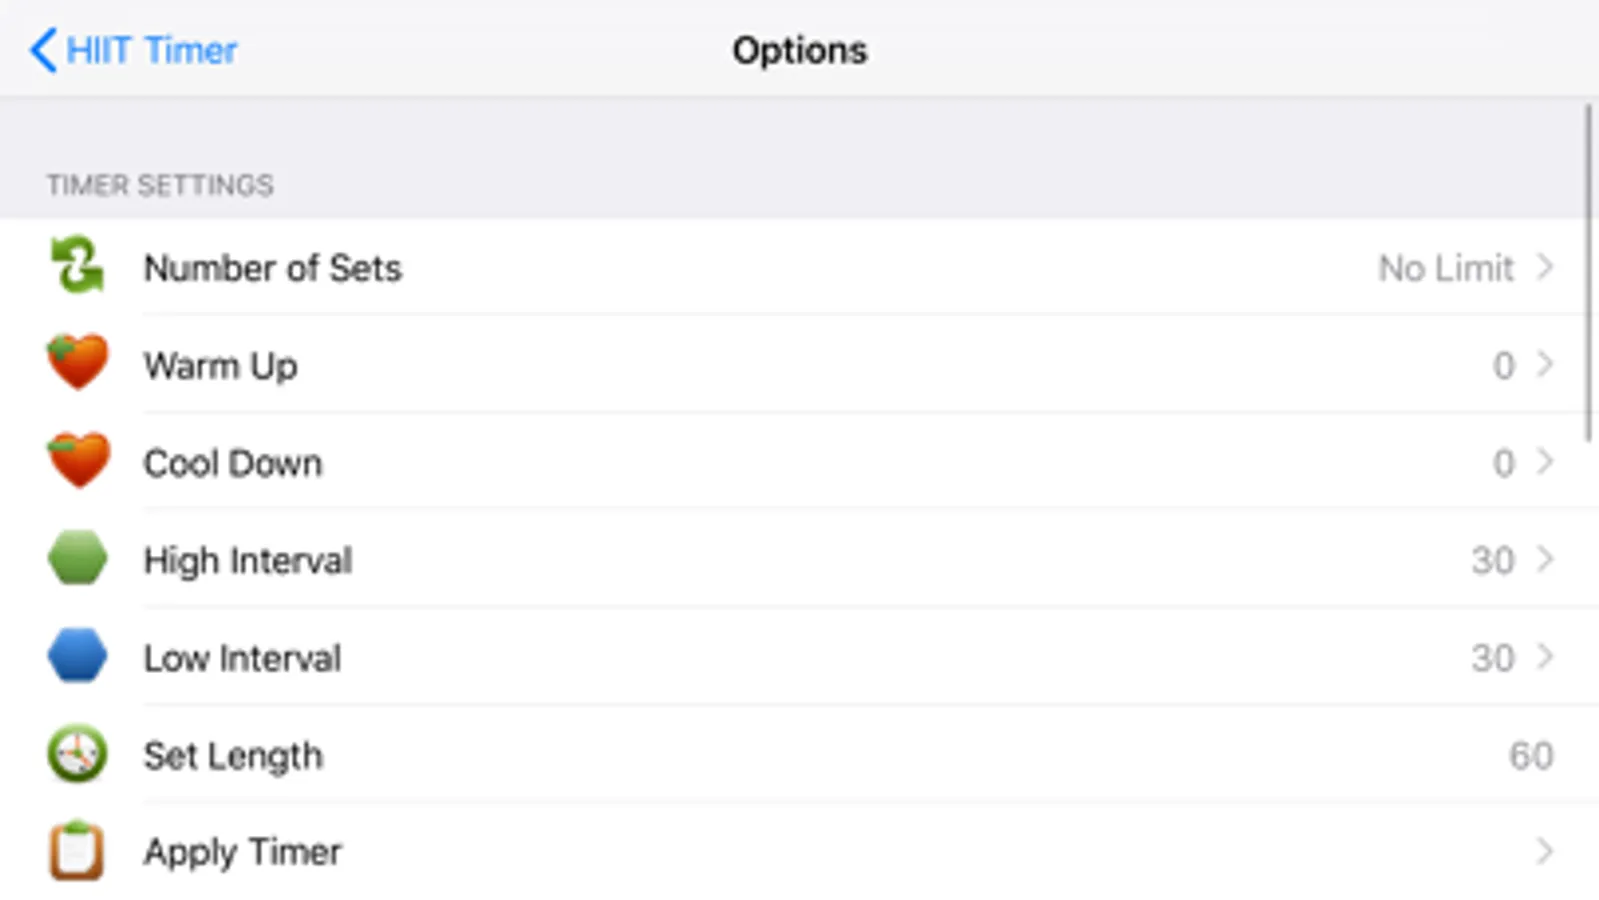
Task: Open the Low Interval chevron
Action: [1545, 657]
